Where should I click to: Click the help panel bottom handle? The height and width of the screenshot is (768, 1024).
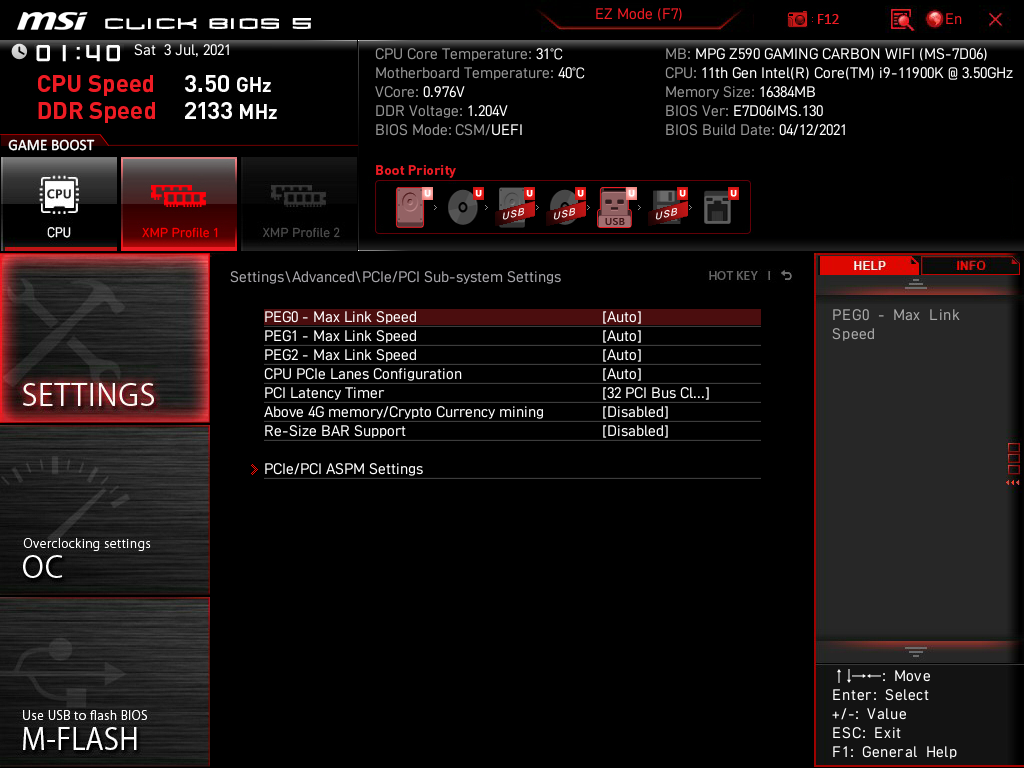pos(915,651)
